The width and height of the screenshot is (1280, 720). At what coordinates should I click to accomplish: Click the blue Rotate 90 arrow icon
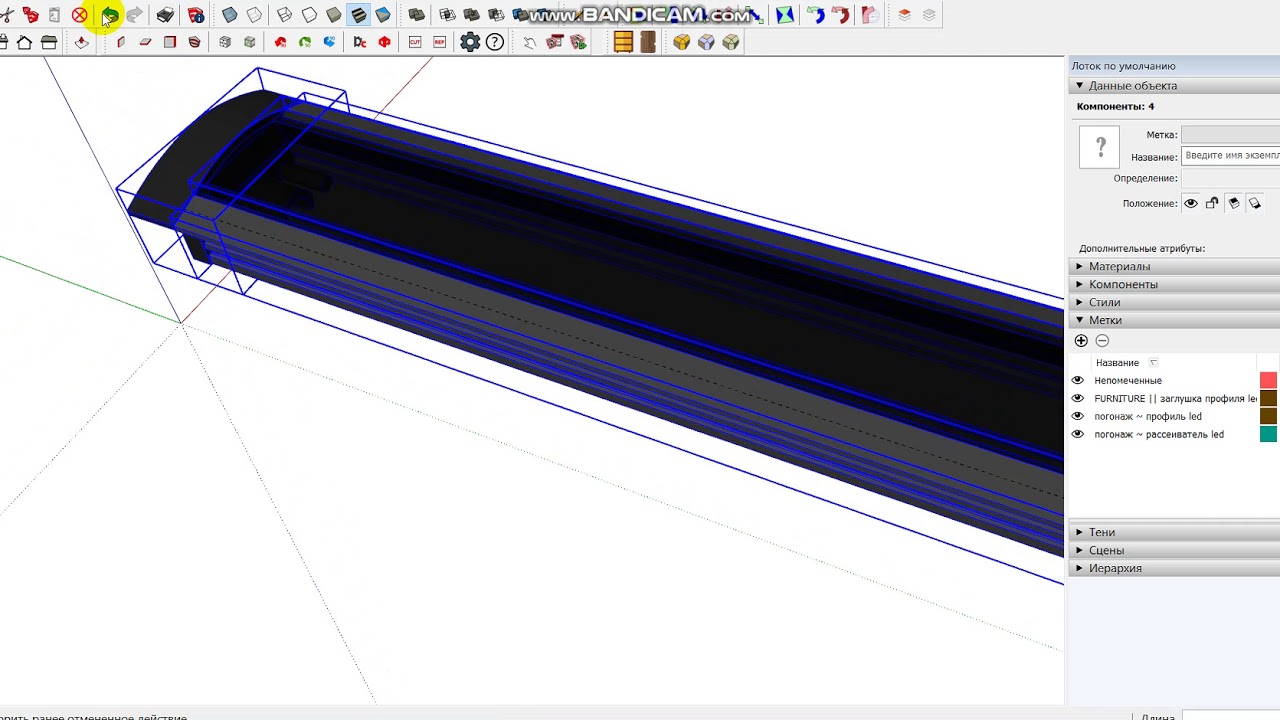[329, 42]
